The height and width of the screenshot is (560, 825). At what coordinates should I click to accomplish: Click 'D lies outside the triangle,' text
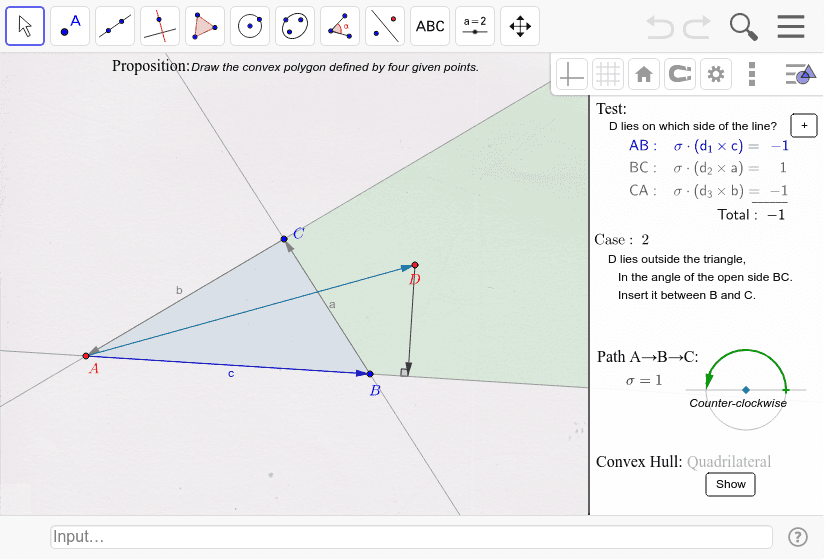[677, 259]
